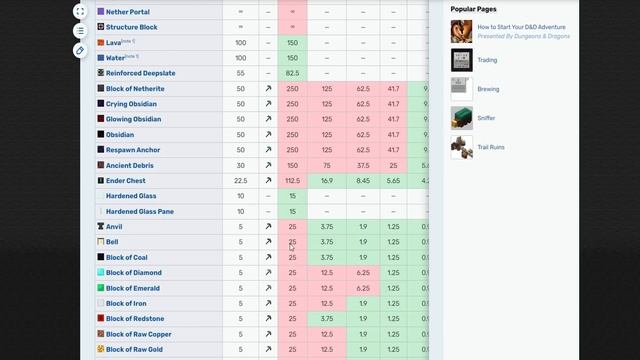Click the Block of Diamond icon

(x=101, y=272)
